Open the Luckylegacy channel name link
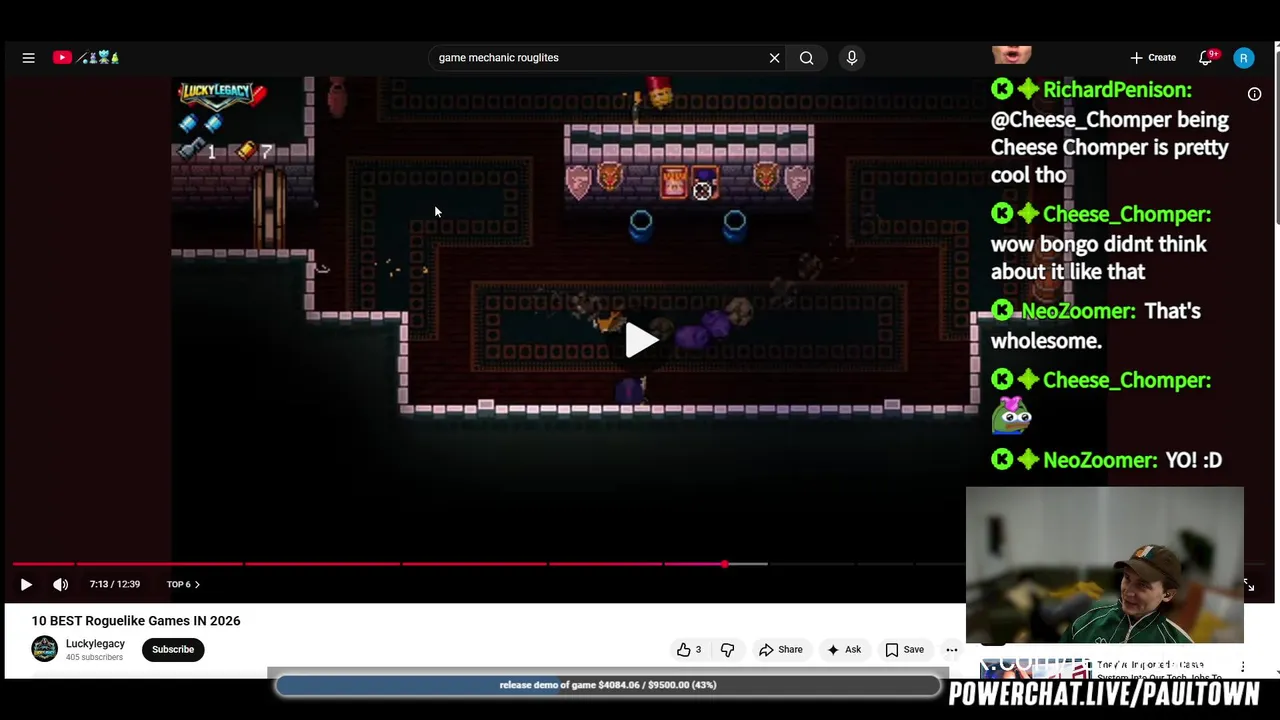Screen dimensions: 1280x720 [x=95, y=644]
